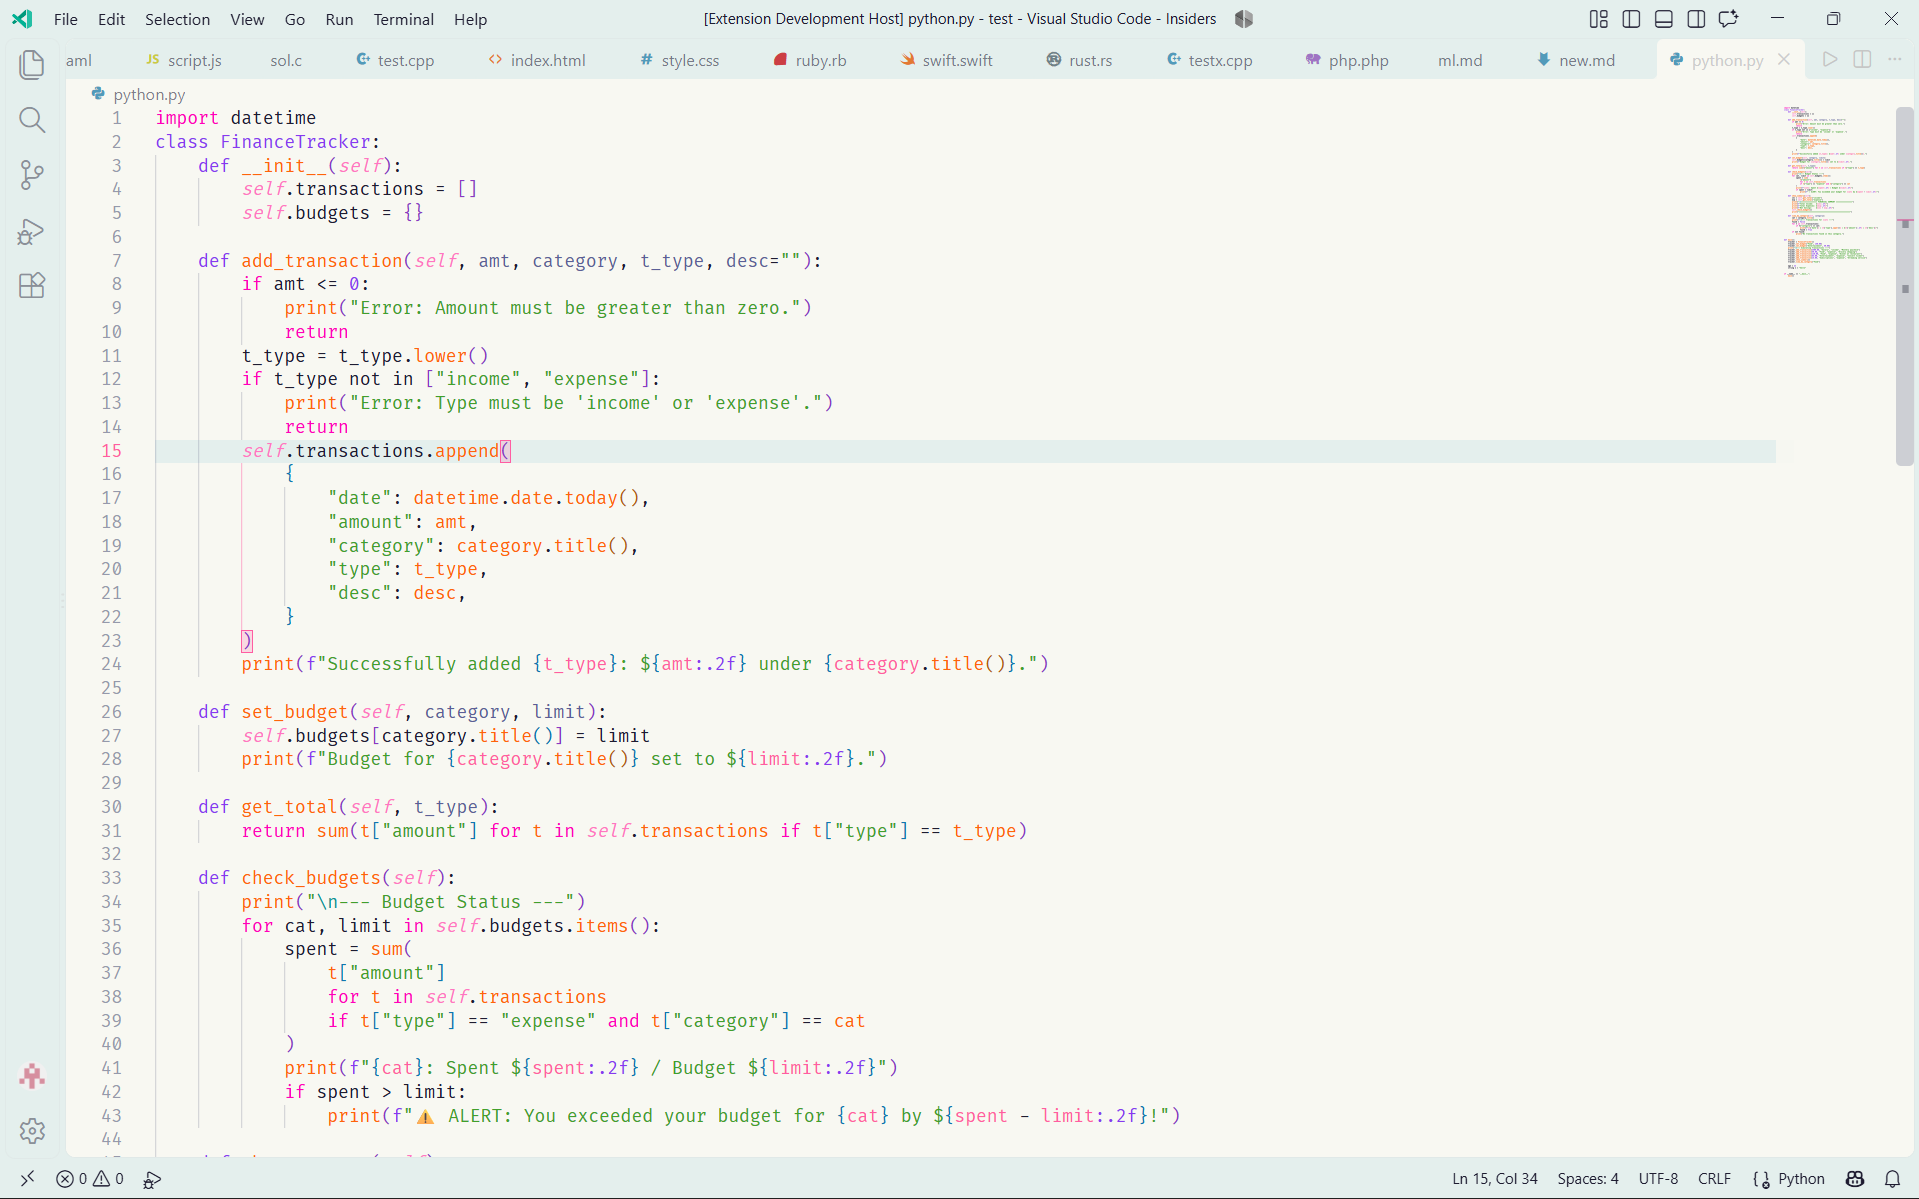Open the Manage settings gear
Screen dimensions: 1919x1199
point(32,1131)
